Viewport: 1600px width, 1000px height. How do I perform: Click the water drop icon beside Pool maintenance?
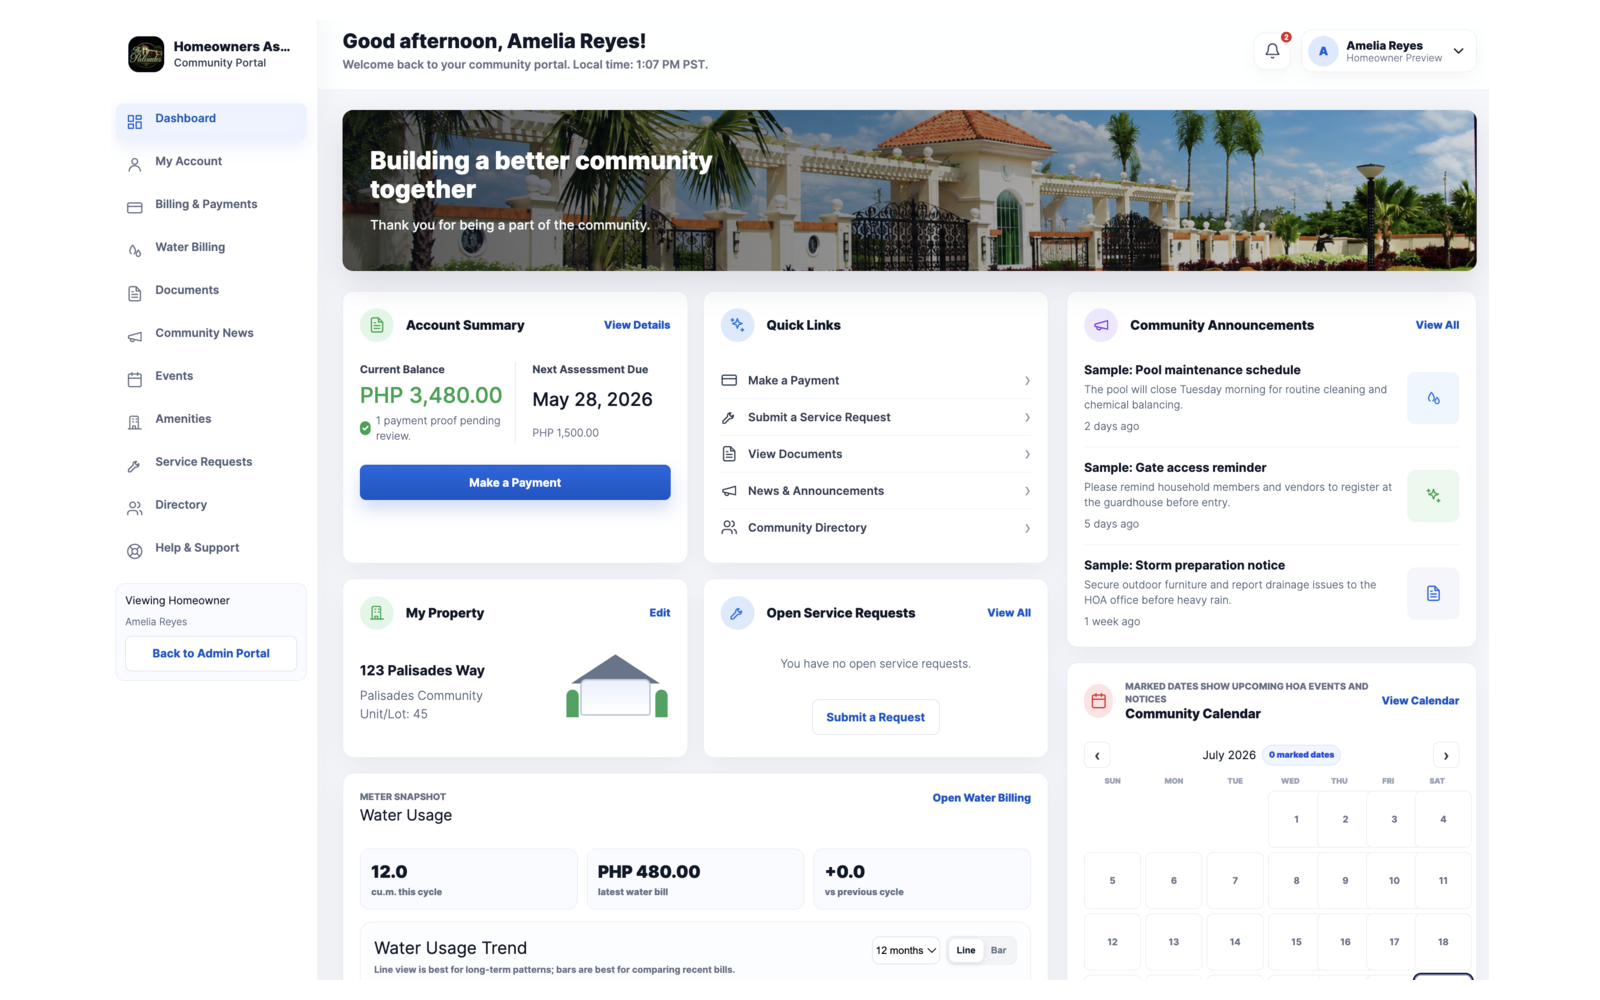[1433, 398]
